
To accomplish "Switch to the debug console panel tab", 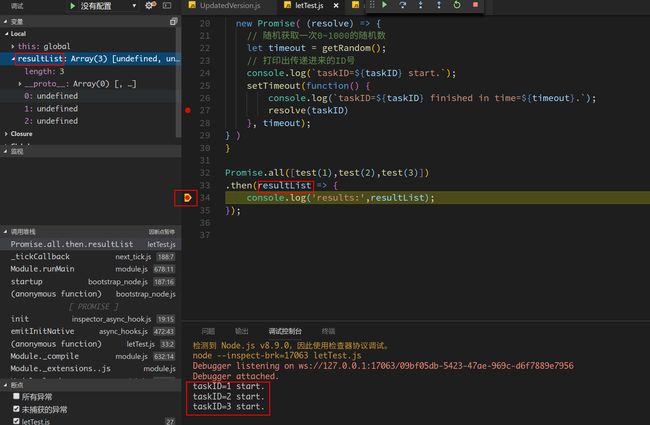I will pyautogui.click(x=285, y=331).
